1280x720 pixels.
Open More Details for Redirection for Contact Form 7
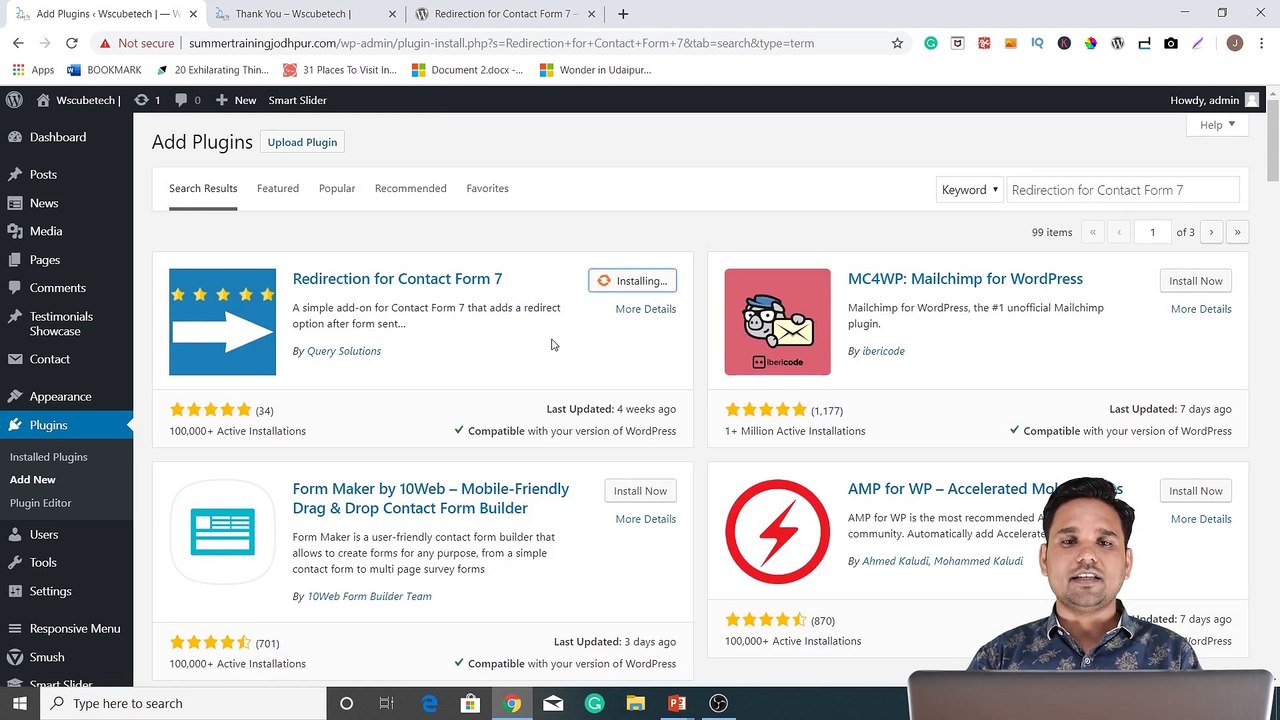coord(646,309)
